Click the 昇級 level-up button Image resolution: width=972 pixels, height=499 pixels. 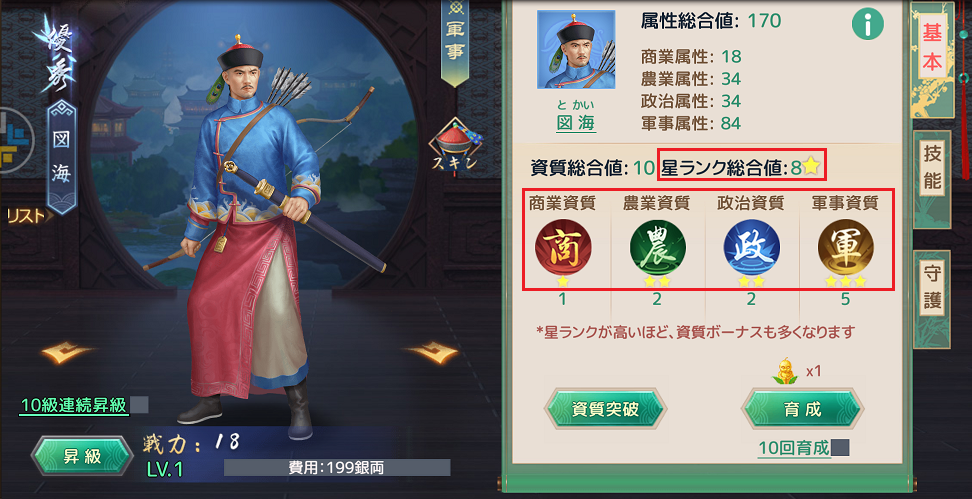[x=82, y=457]
